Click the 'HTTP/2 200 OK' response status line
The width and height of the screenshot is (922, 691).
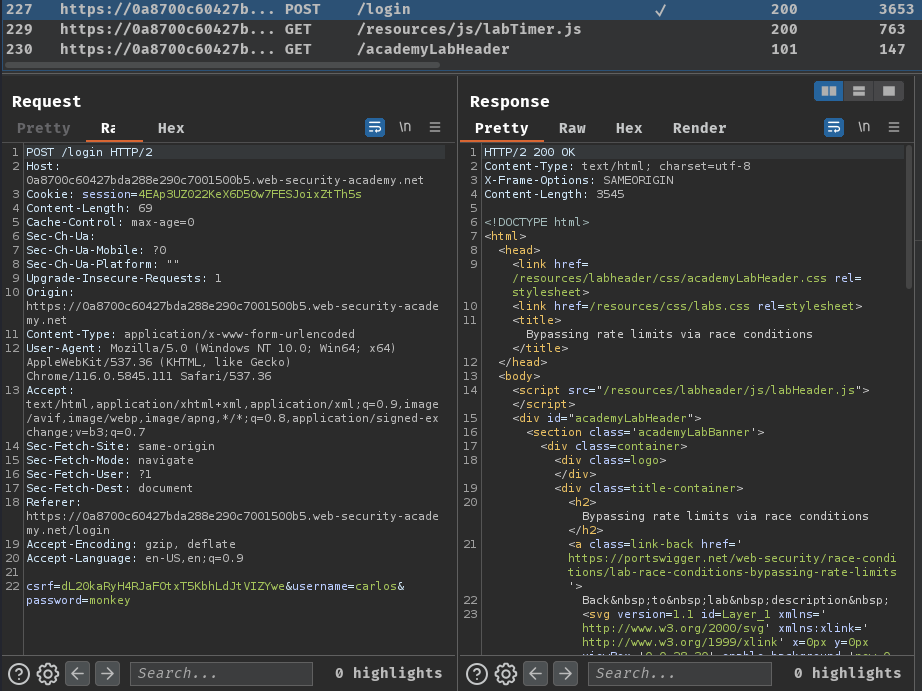(x=530, y=152)
